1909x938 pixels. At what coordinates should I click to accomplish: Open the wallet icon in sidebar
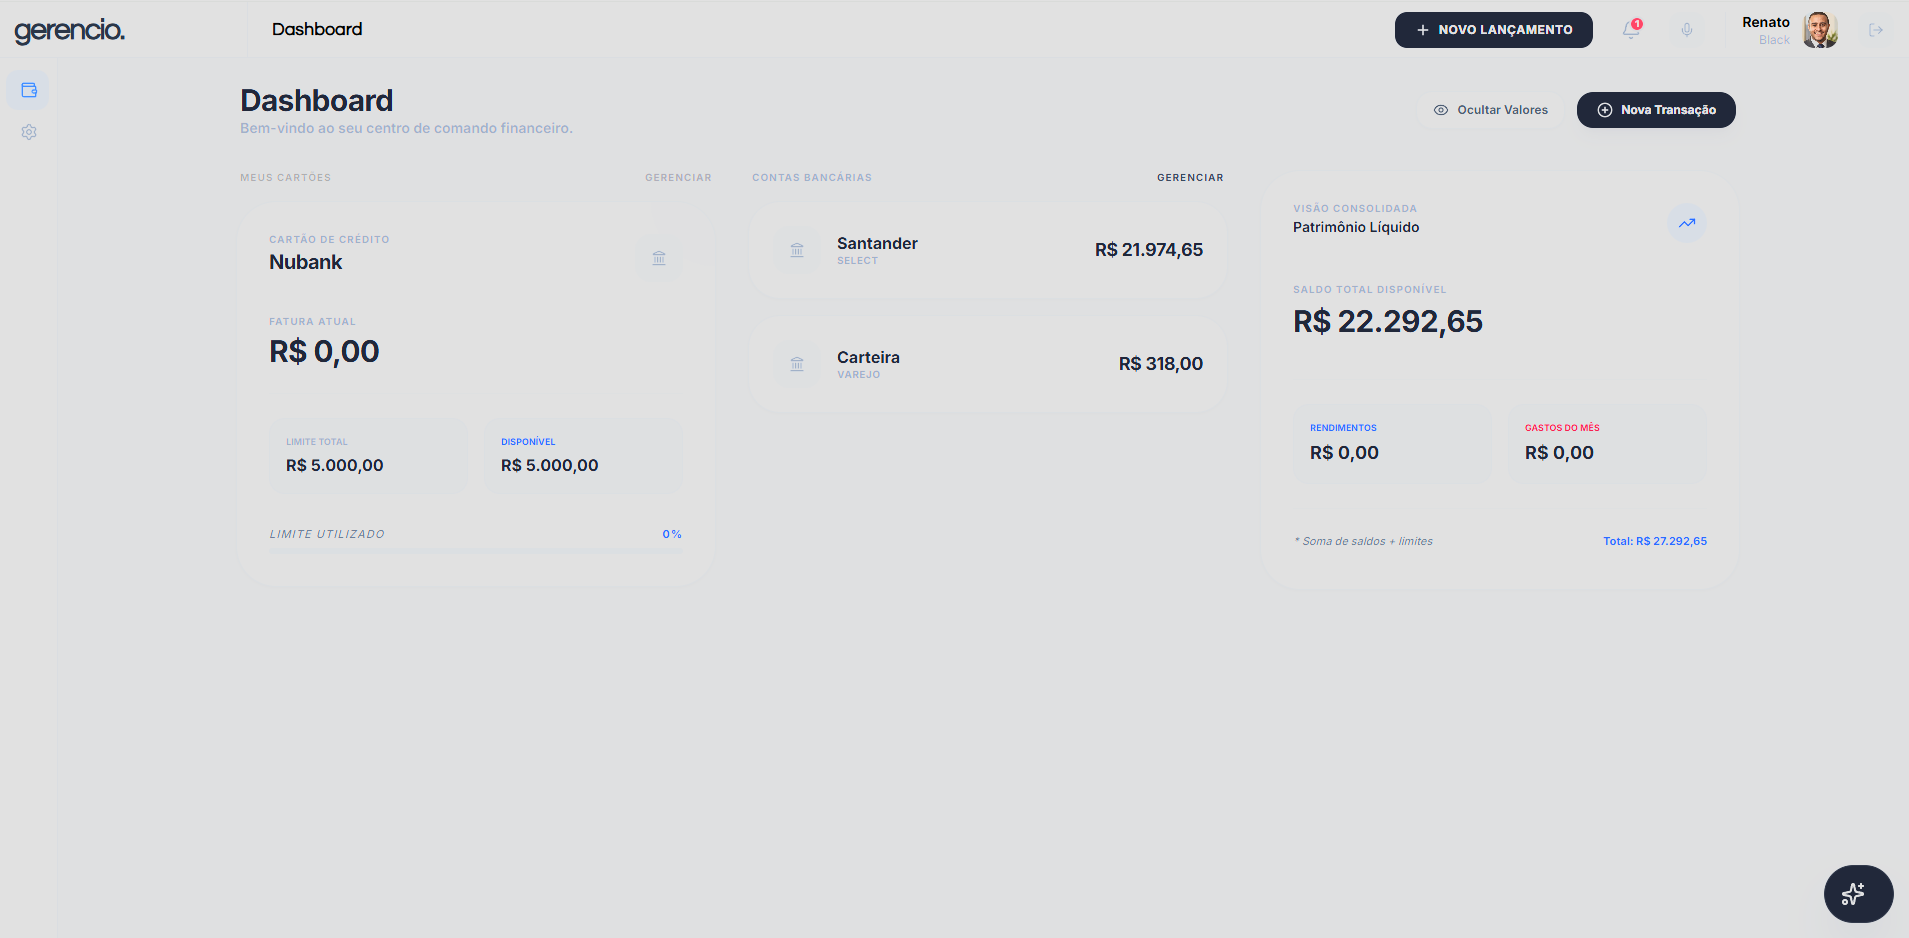tap(29, 90)
